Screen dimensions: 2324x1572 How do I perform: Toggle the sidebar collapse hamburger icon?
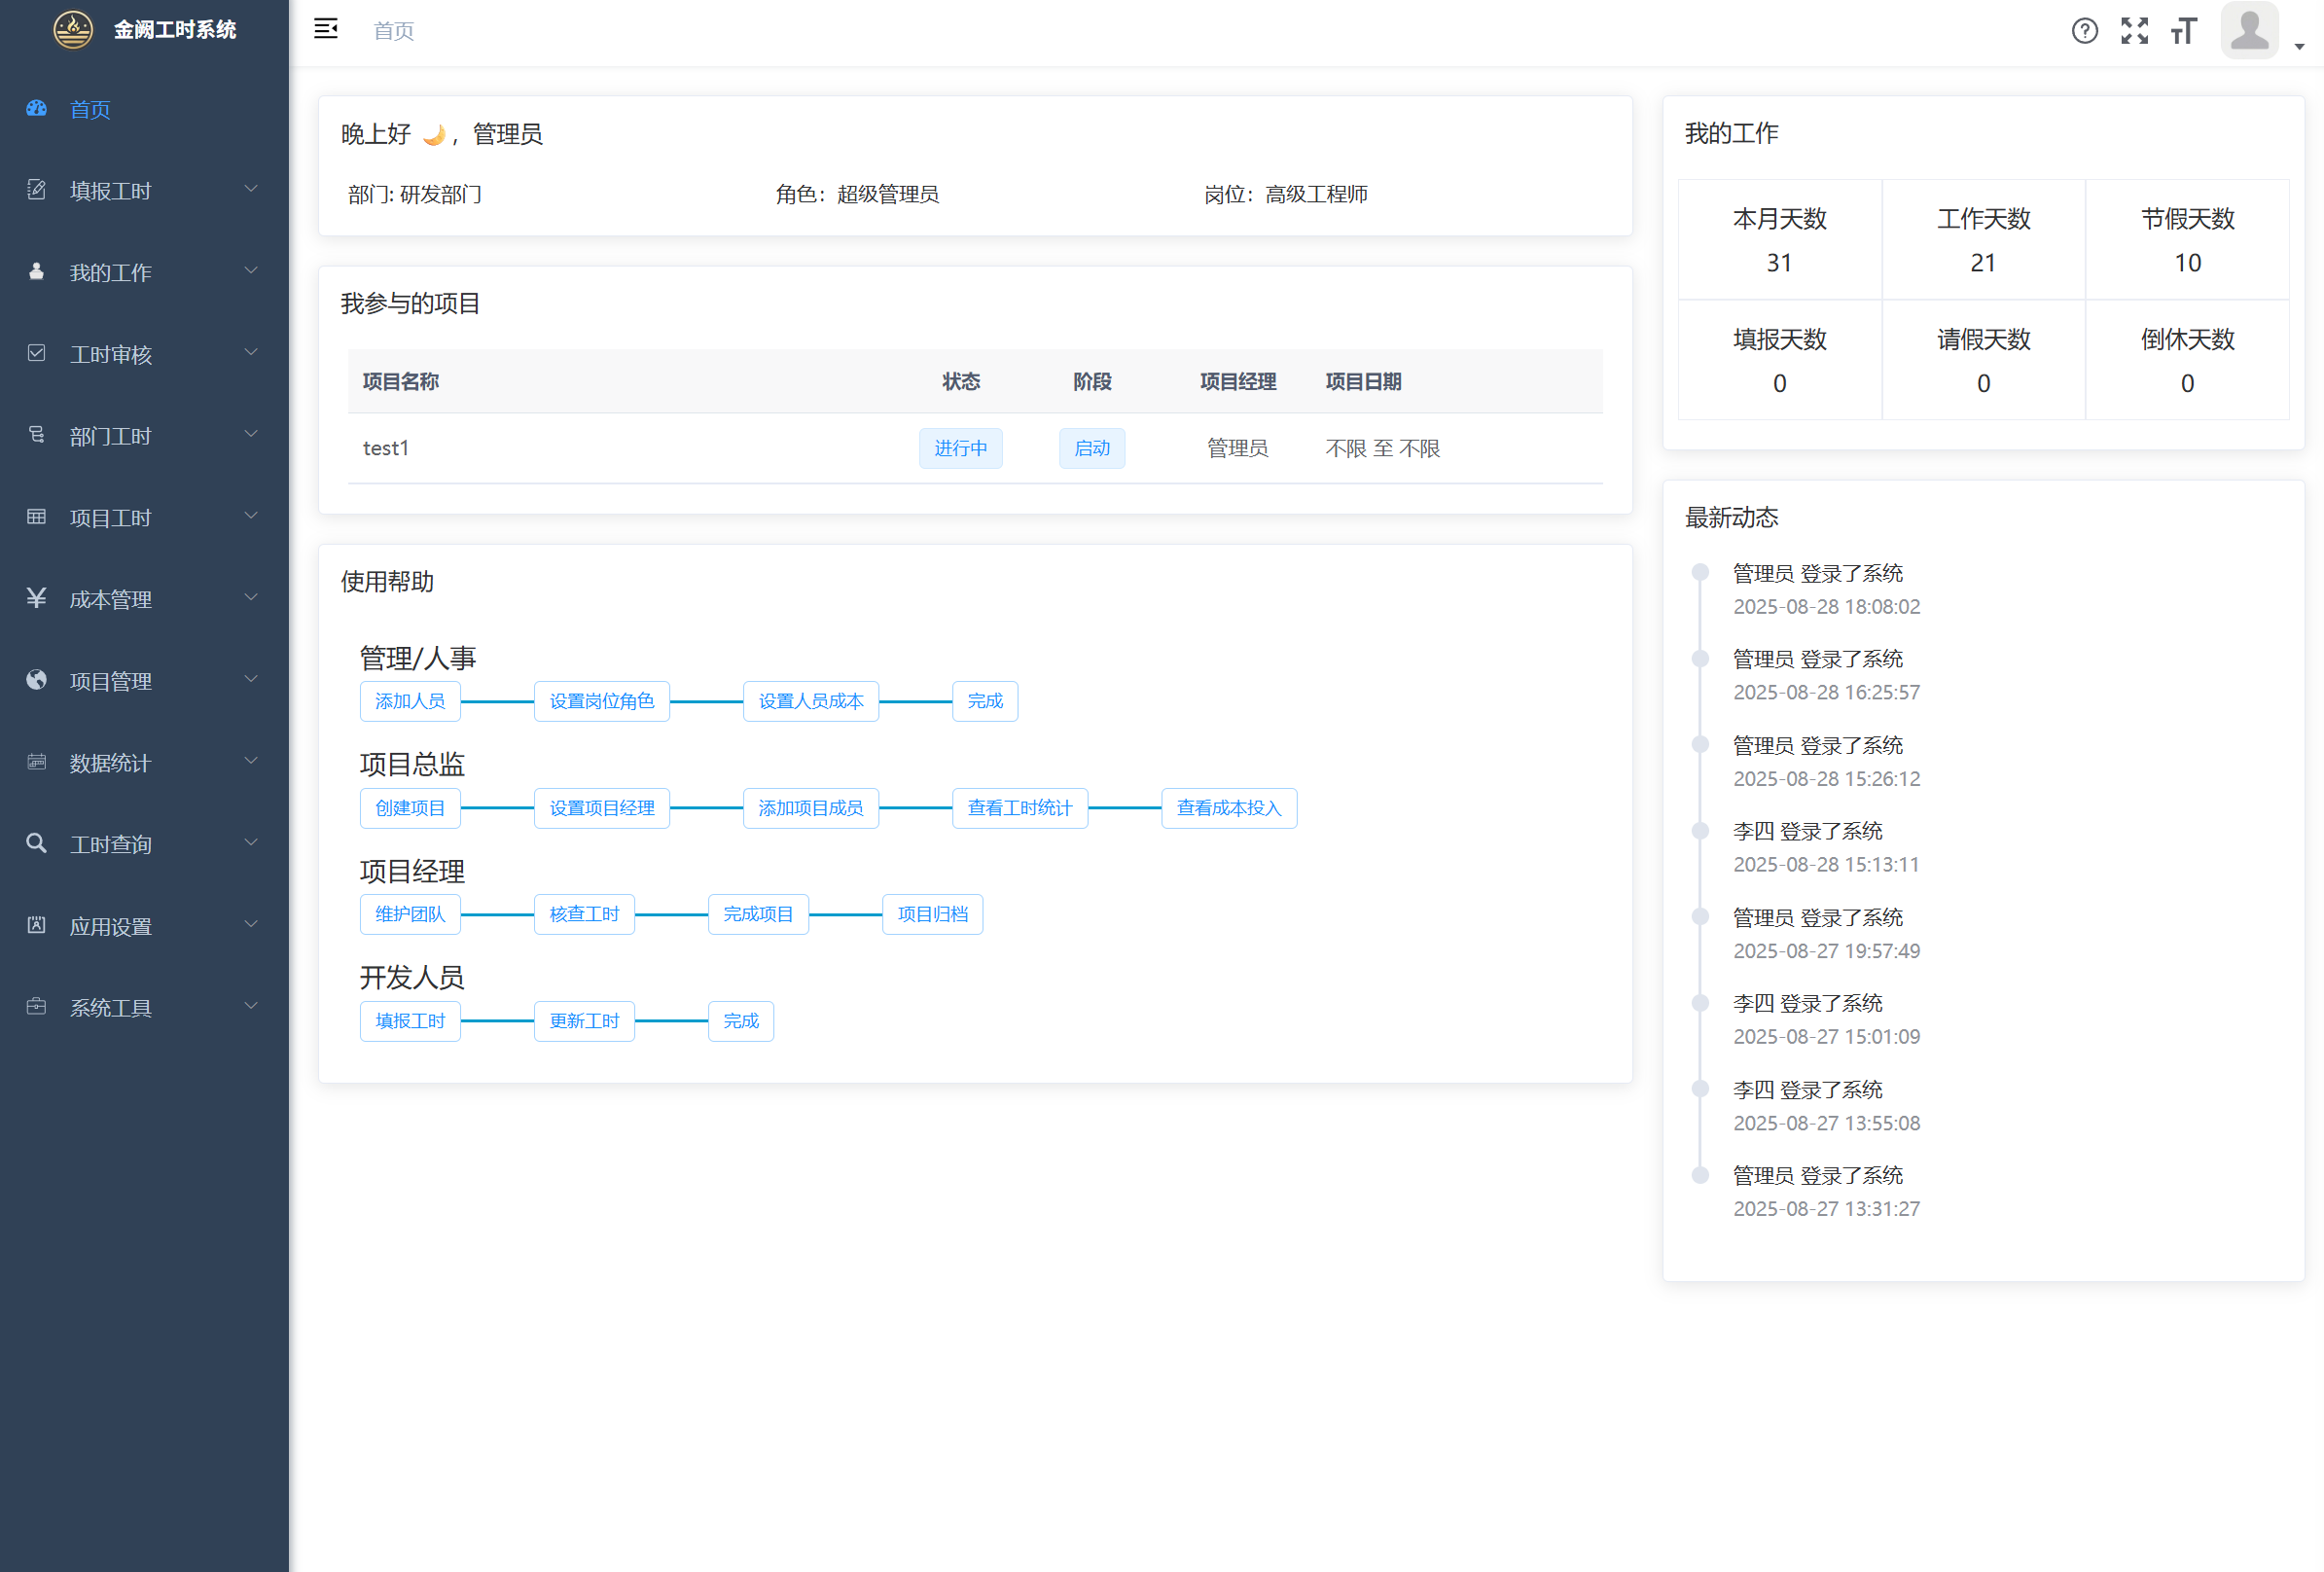click(x=325, y=29)
